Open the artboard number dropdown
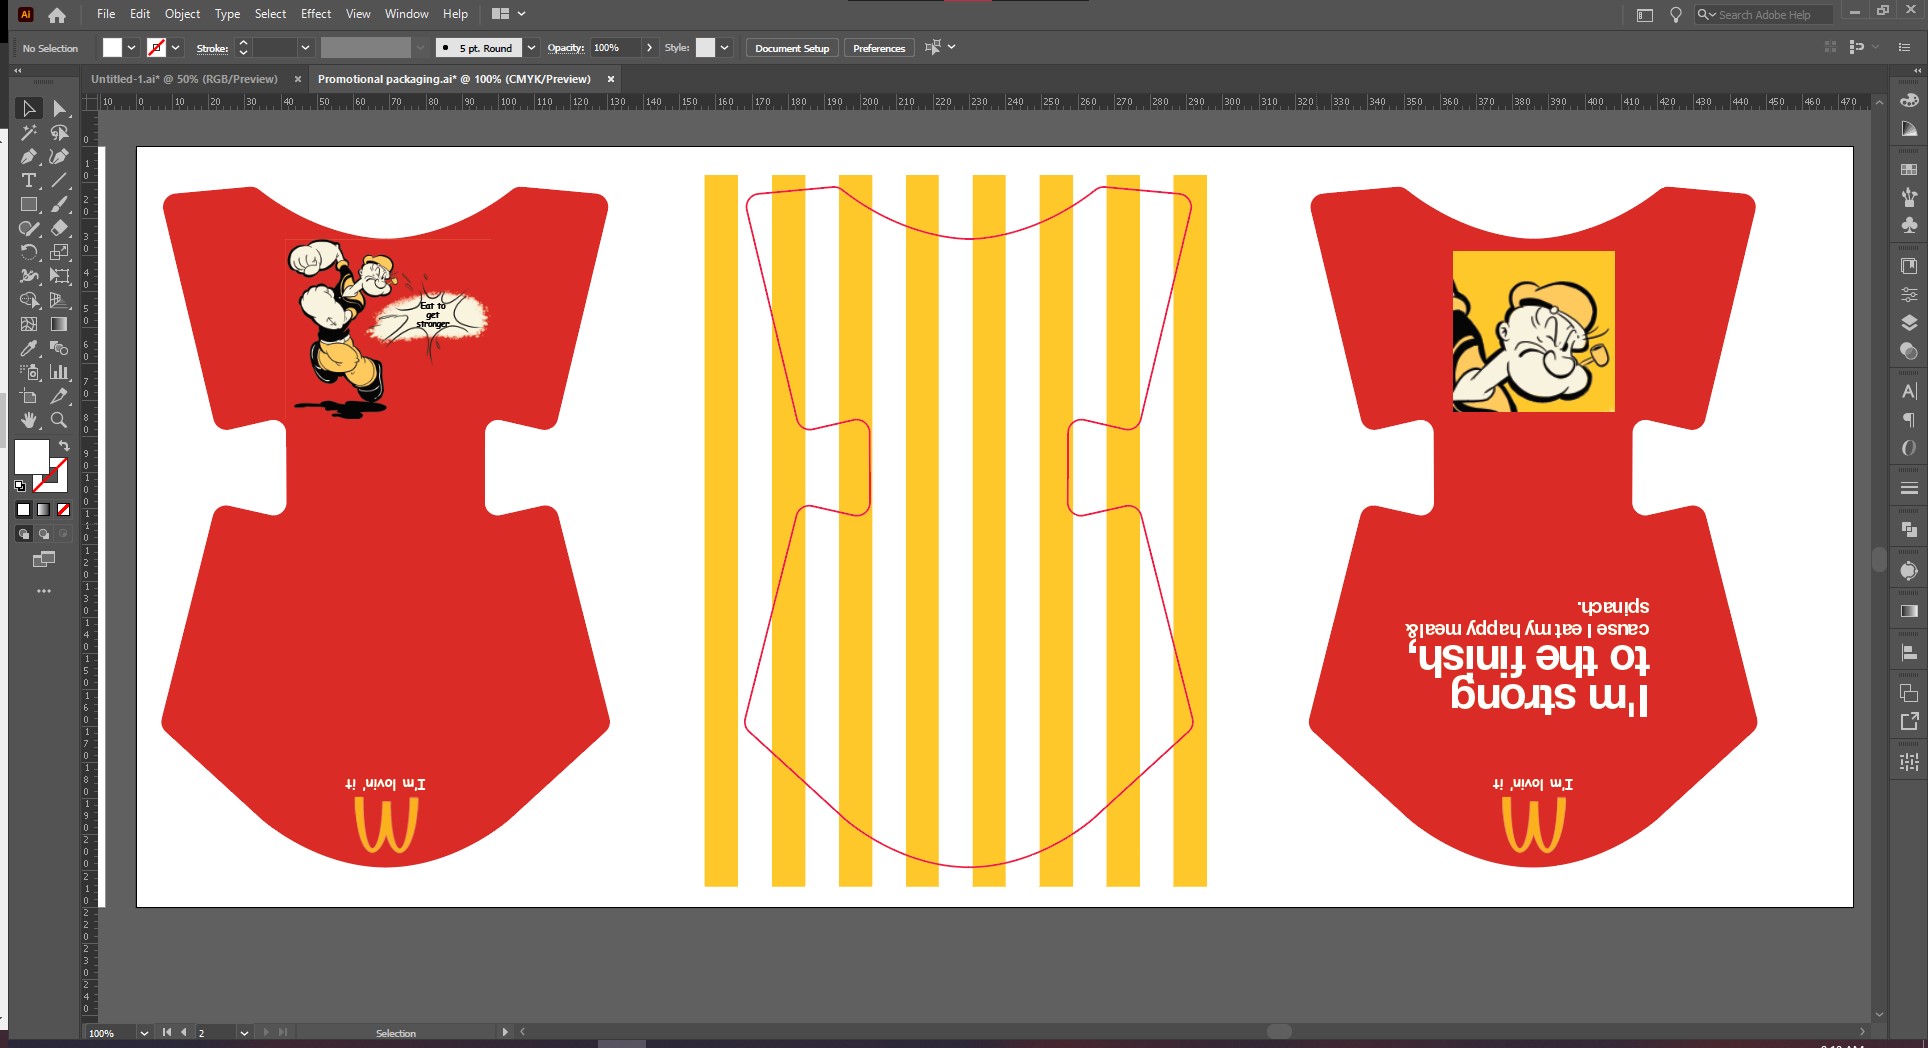Screen dimensions: 1928x1048 (244, 1032)
